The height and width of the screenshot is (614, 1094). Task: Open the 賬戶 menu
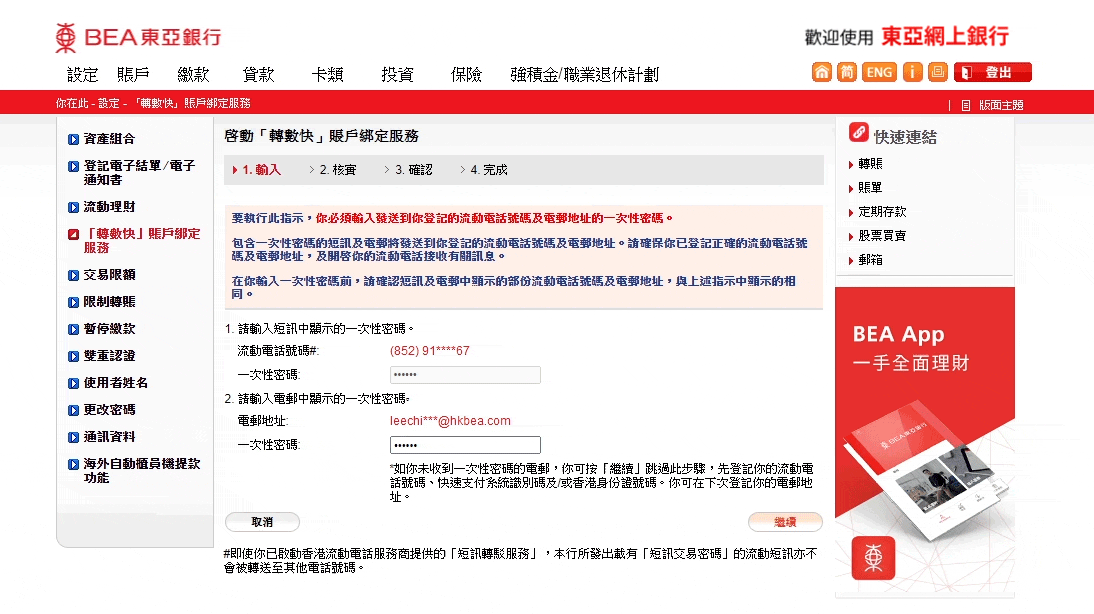click(x=133, y=75)
